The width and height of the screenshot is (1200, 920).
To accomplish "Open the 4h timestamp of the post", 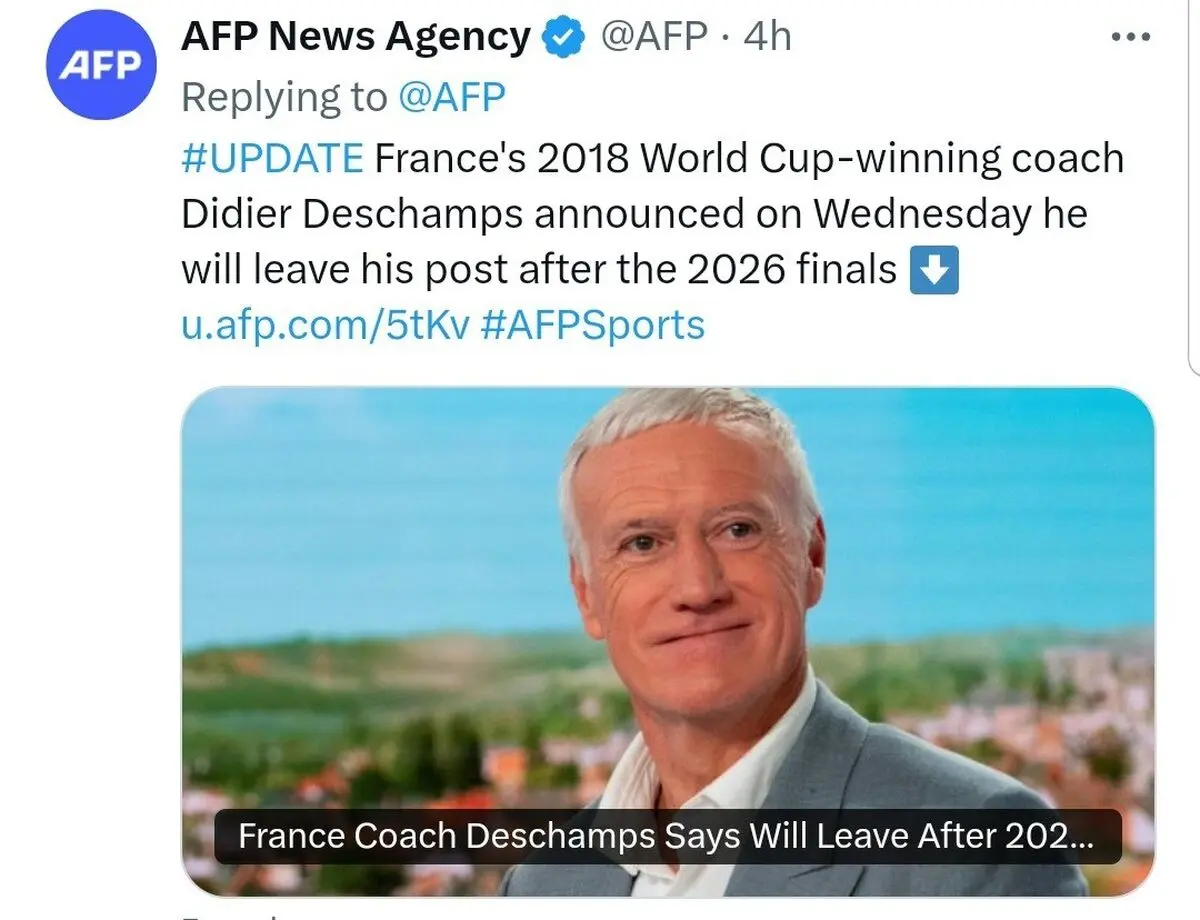I will (768, 38).
